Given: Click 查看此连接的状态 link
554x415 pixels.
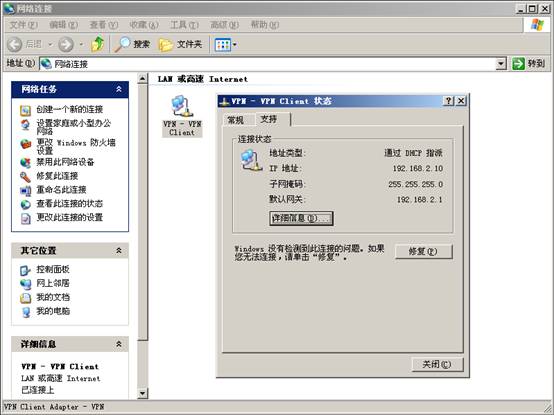Looking at the screenshot, I should point(70,203).
